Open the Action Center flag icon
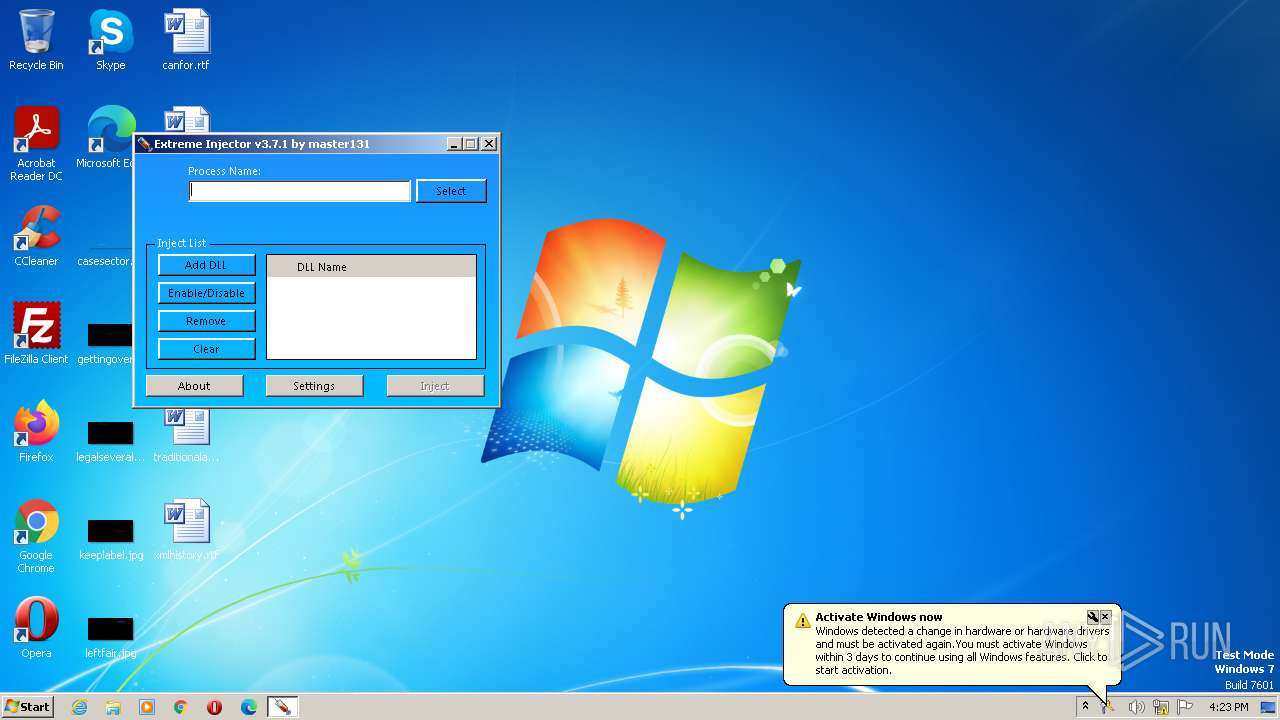 tap(1185, 707)
